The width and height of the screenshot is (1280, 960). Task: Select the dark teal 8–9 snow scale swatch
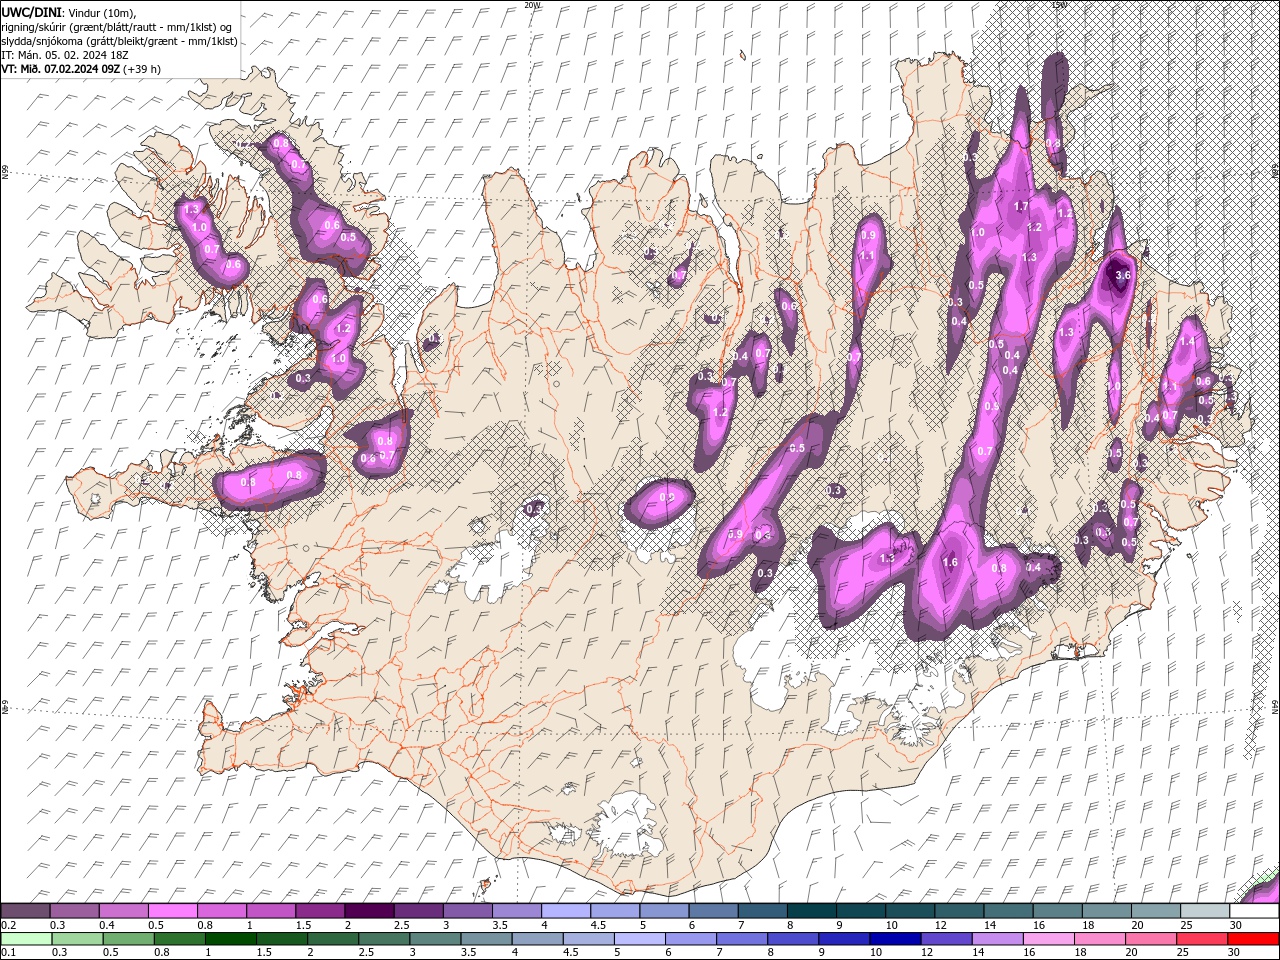[x=812, y=910]
